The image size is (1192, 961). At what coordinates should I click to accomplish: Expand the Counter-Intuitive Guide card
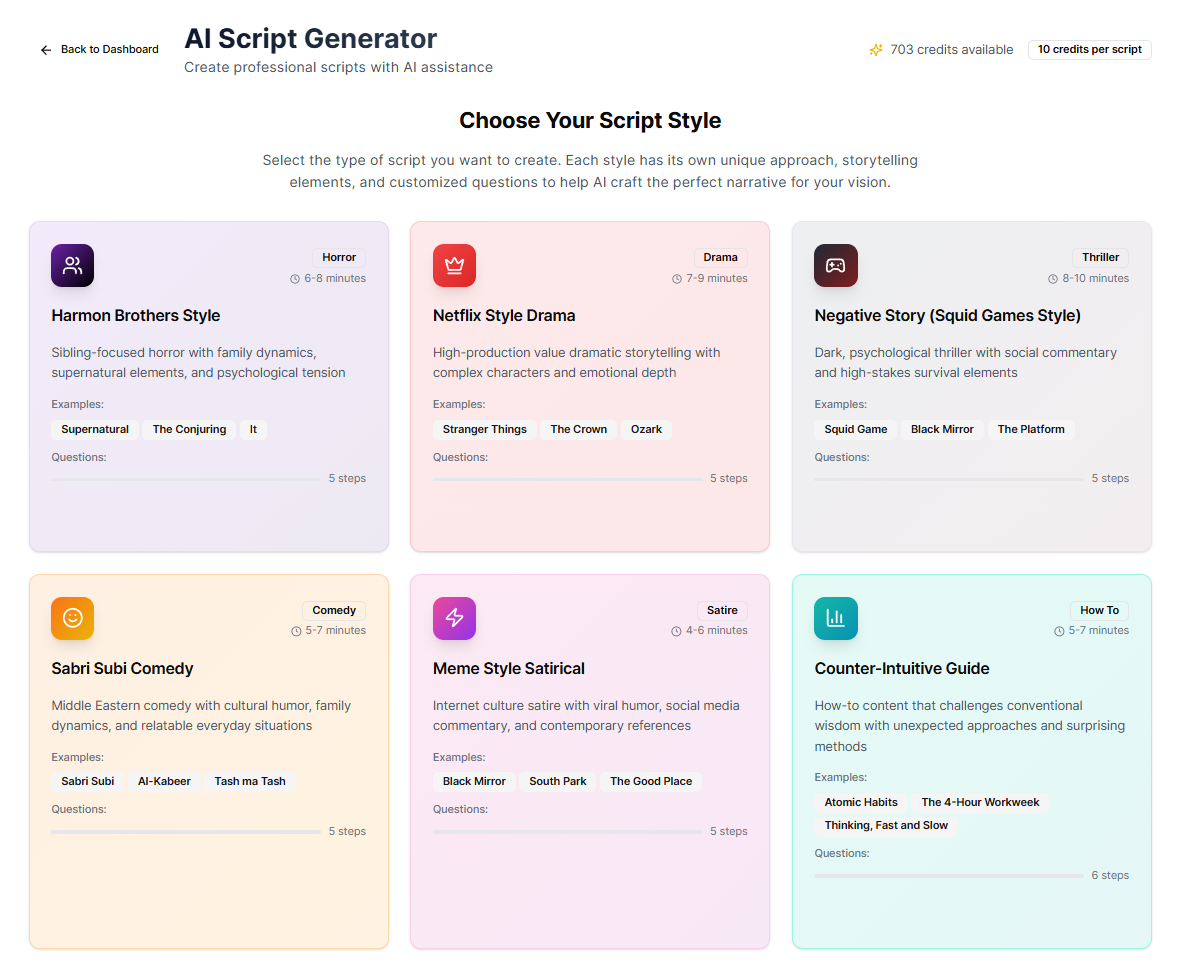click(971, 760)
